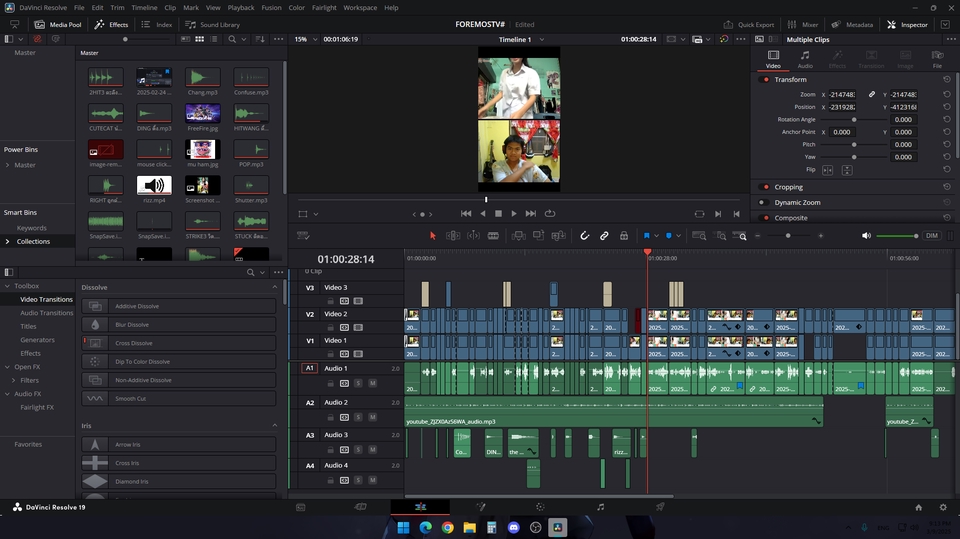Toggle the clip linking chain icon
This screenshot has width=960, height=539.
[x=604, y=236]
